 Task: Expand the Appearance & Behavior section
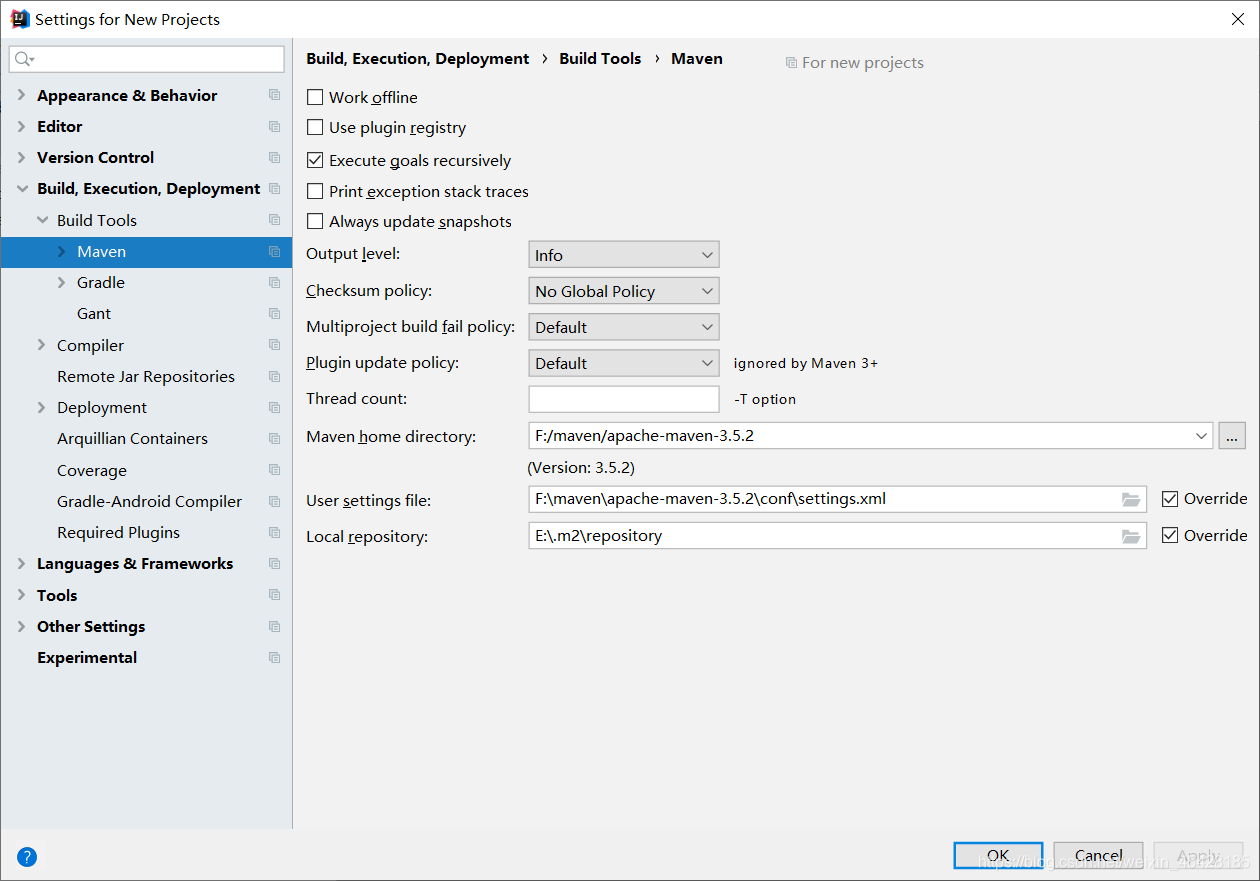(x=22, y=95)
